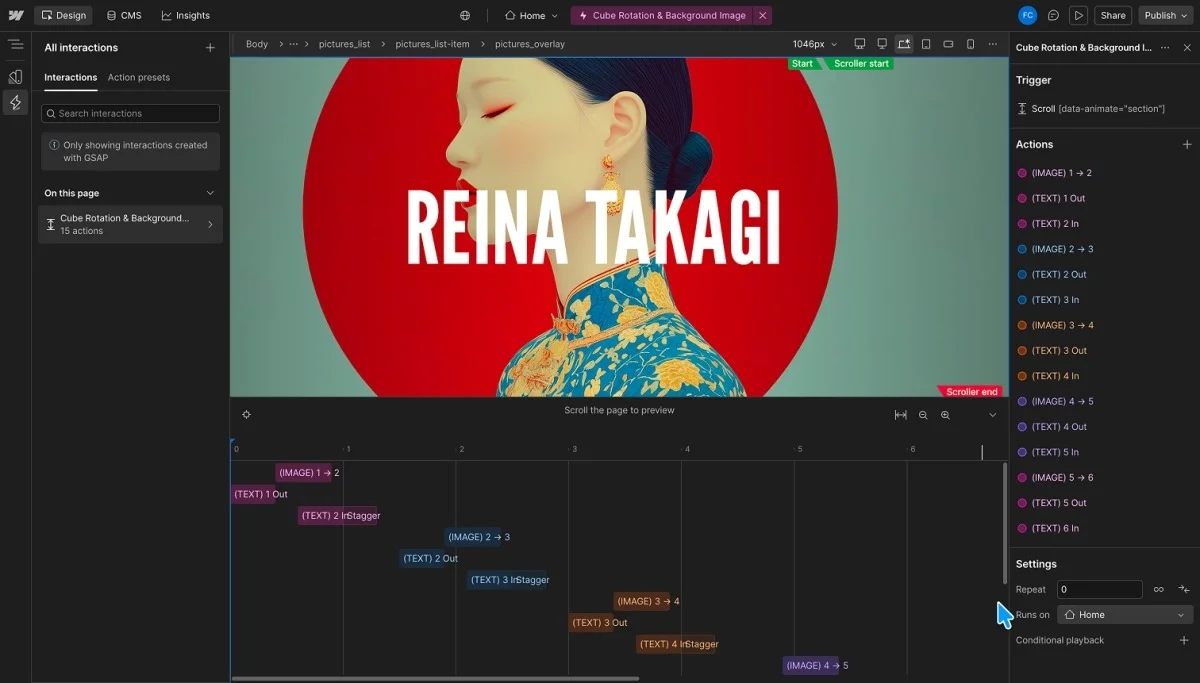Open interaction panel more options ellipsis

pos(1163,47)
